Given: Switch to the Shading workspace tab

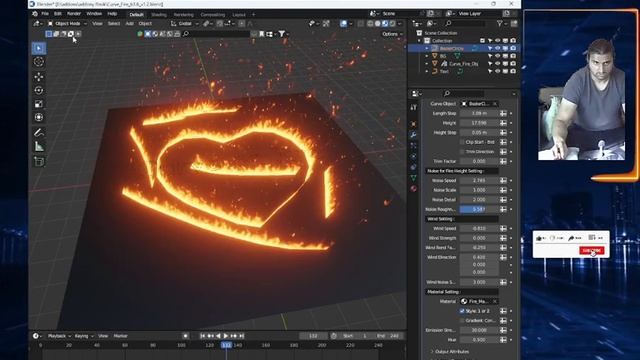Looking at the screenshot, I should 159,15.
